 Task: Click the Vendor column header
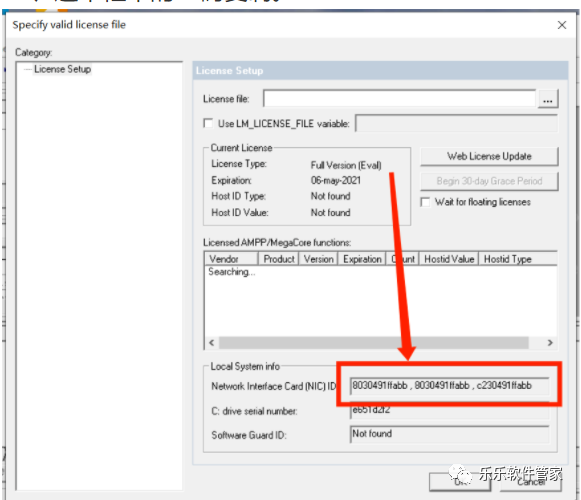pyautogui.click(x=231, y=259)
